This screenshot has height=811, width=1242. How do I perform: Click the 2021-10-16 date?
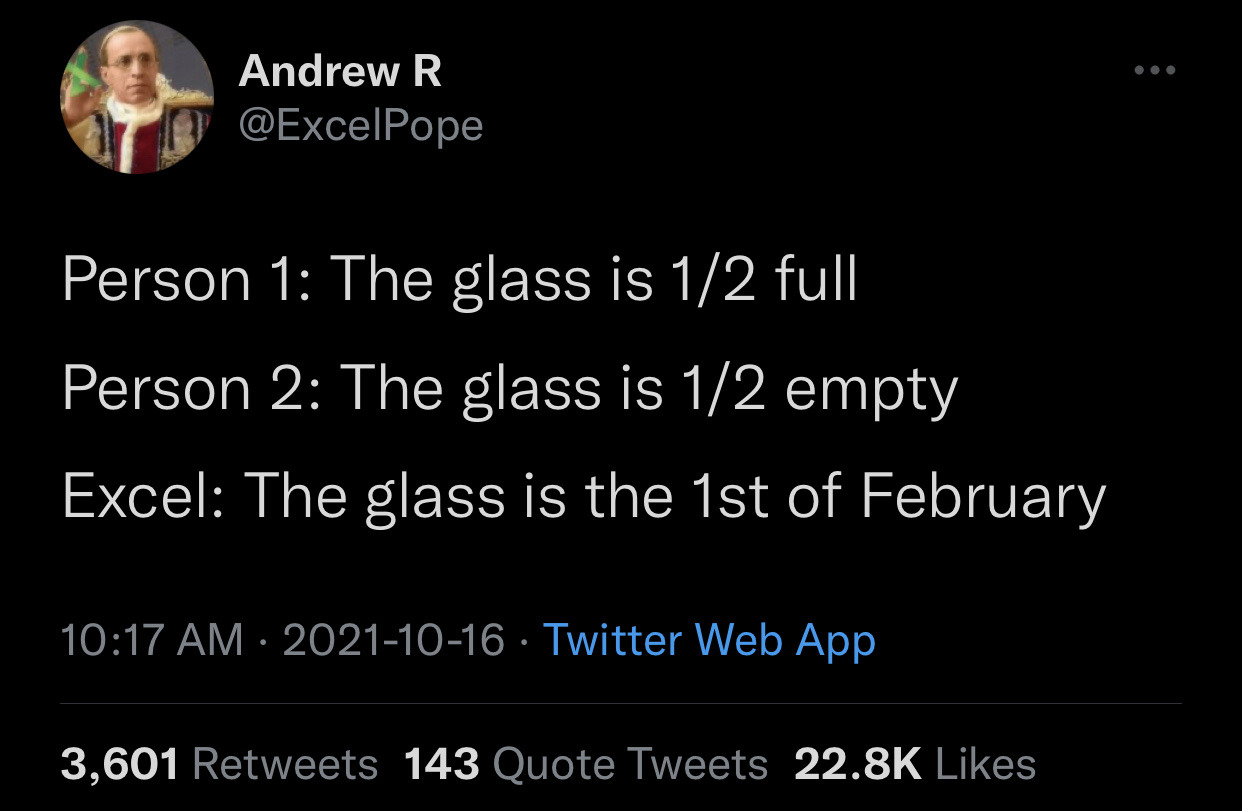[393, 640]
